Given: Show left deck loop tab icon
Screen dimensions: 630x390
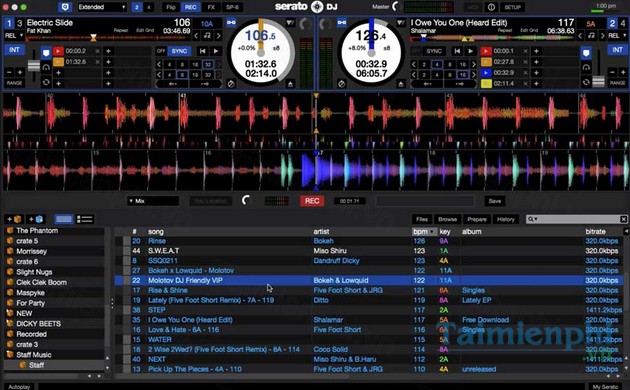Looking at the screenshot, I should pyautogui.click(x=46, y=82).
